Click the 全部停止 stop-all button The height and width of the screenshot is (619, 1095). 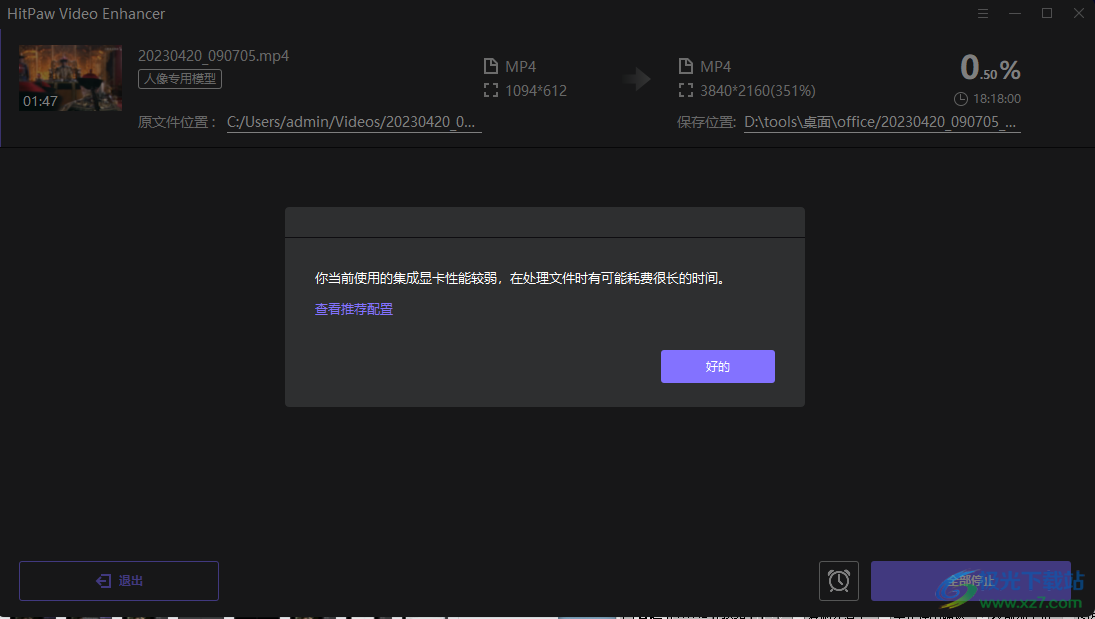970,581
